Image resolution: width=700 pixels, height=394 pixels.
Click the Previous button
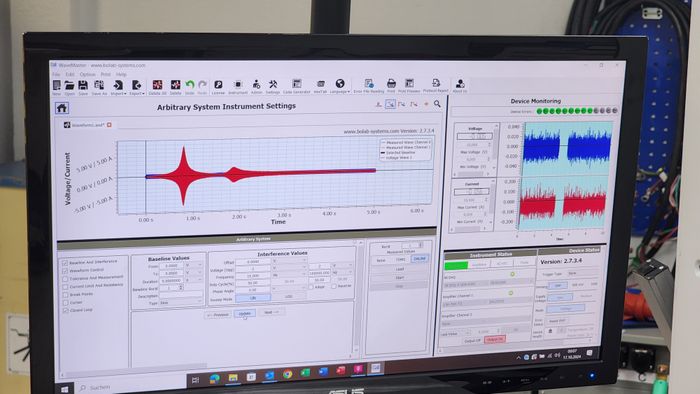click(x=217, y=315)
